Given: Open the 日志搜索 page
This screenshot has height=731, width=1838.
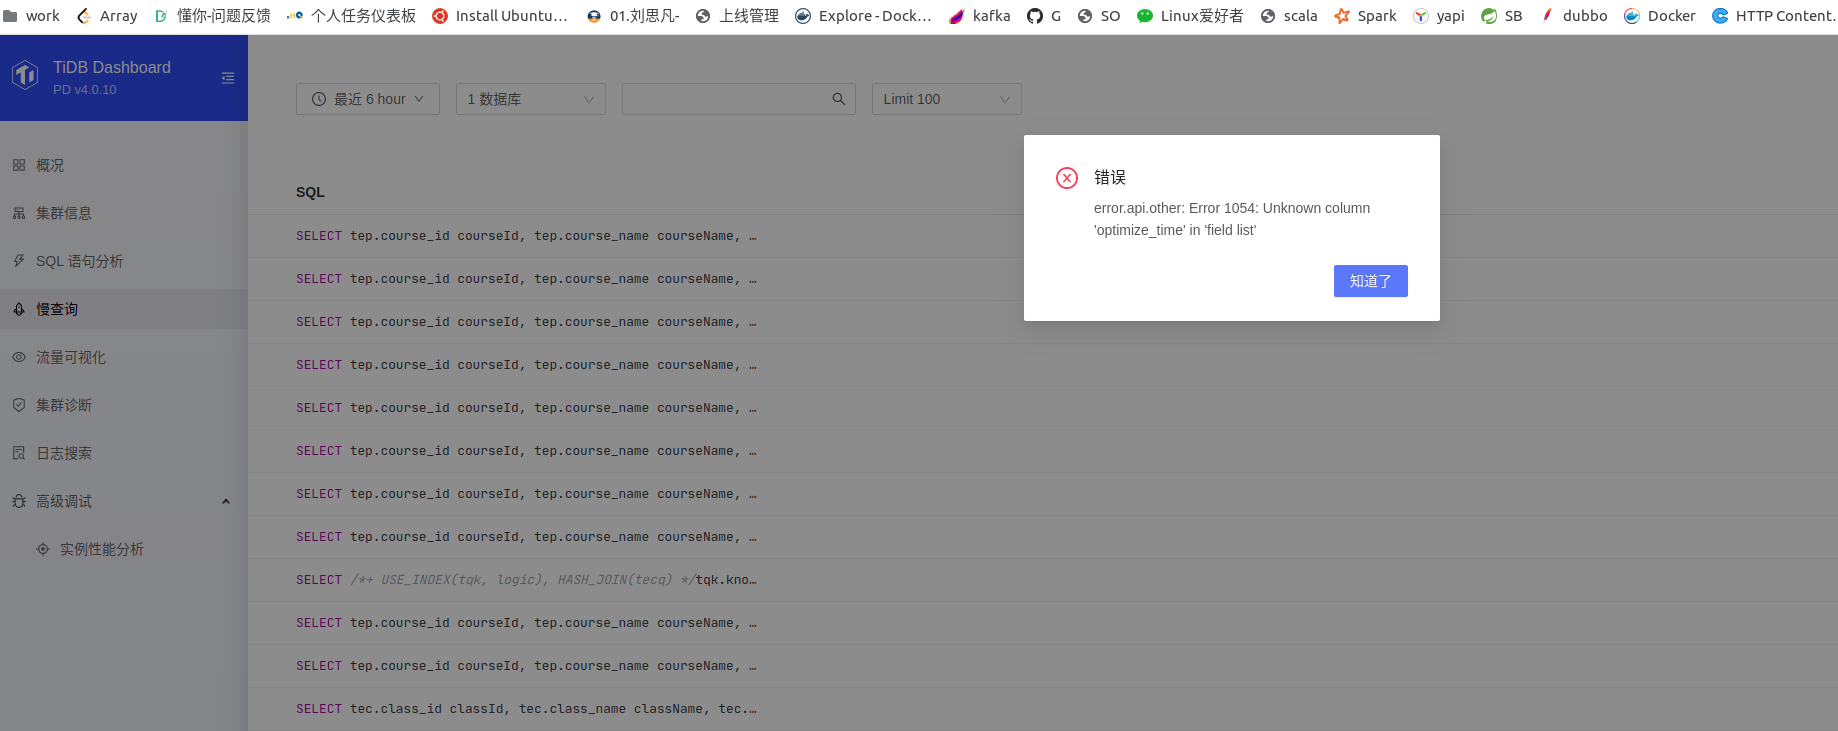Looking at the screenshot, I should (x=124, y=453).
